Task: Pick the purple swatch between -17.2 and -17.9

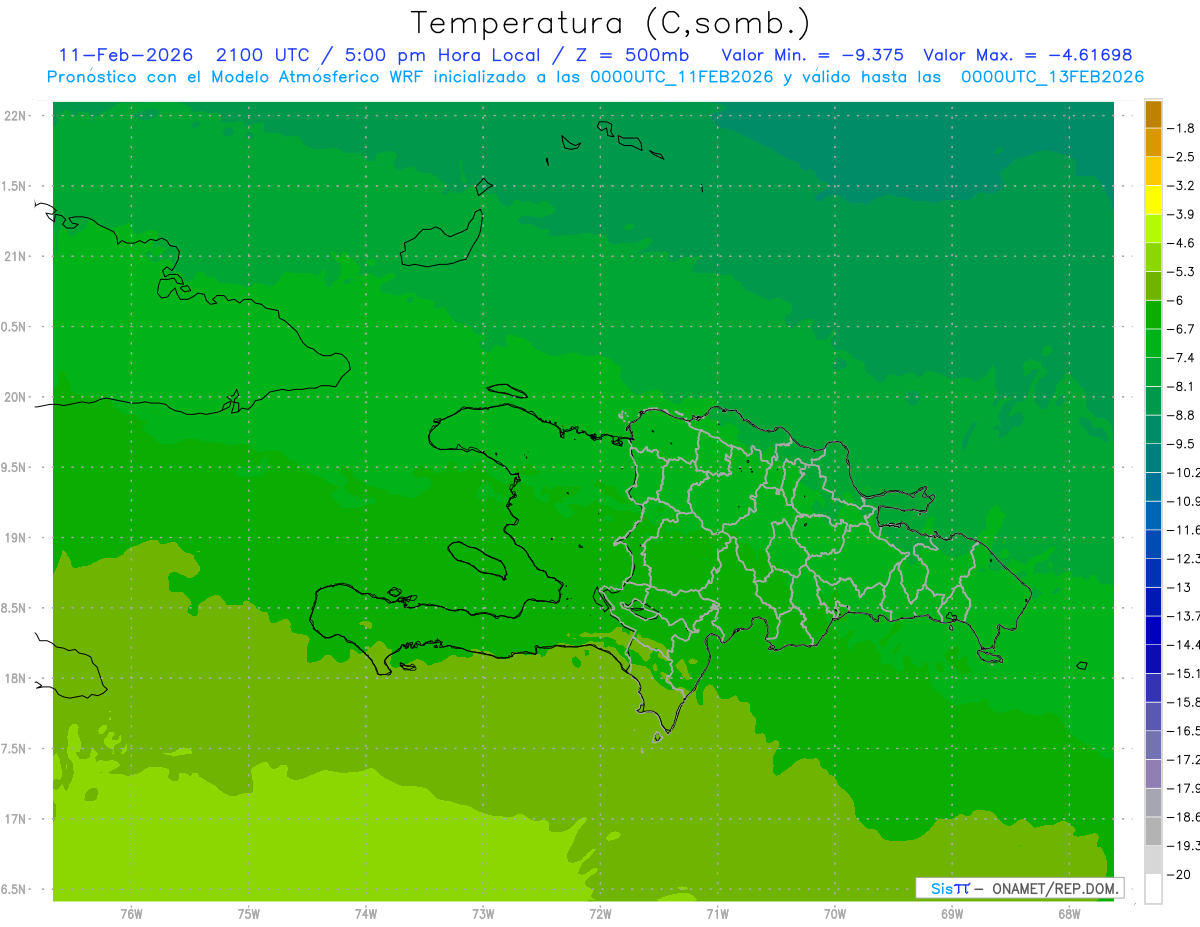Action: (1153, 774)
